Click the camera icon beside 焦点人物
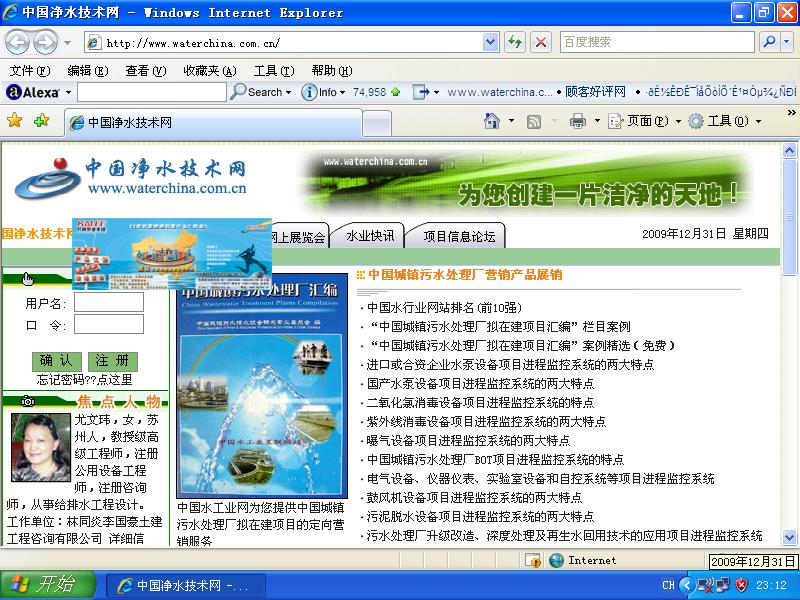Screen dimensions: 800x600 coord(28,402)
